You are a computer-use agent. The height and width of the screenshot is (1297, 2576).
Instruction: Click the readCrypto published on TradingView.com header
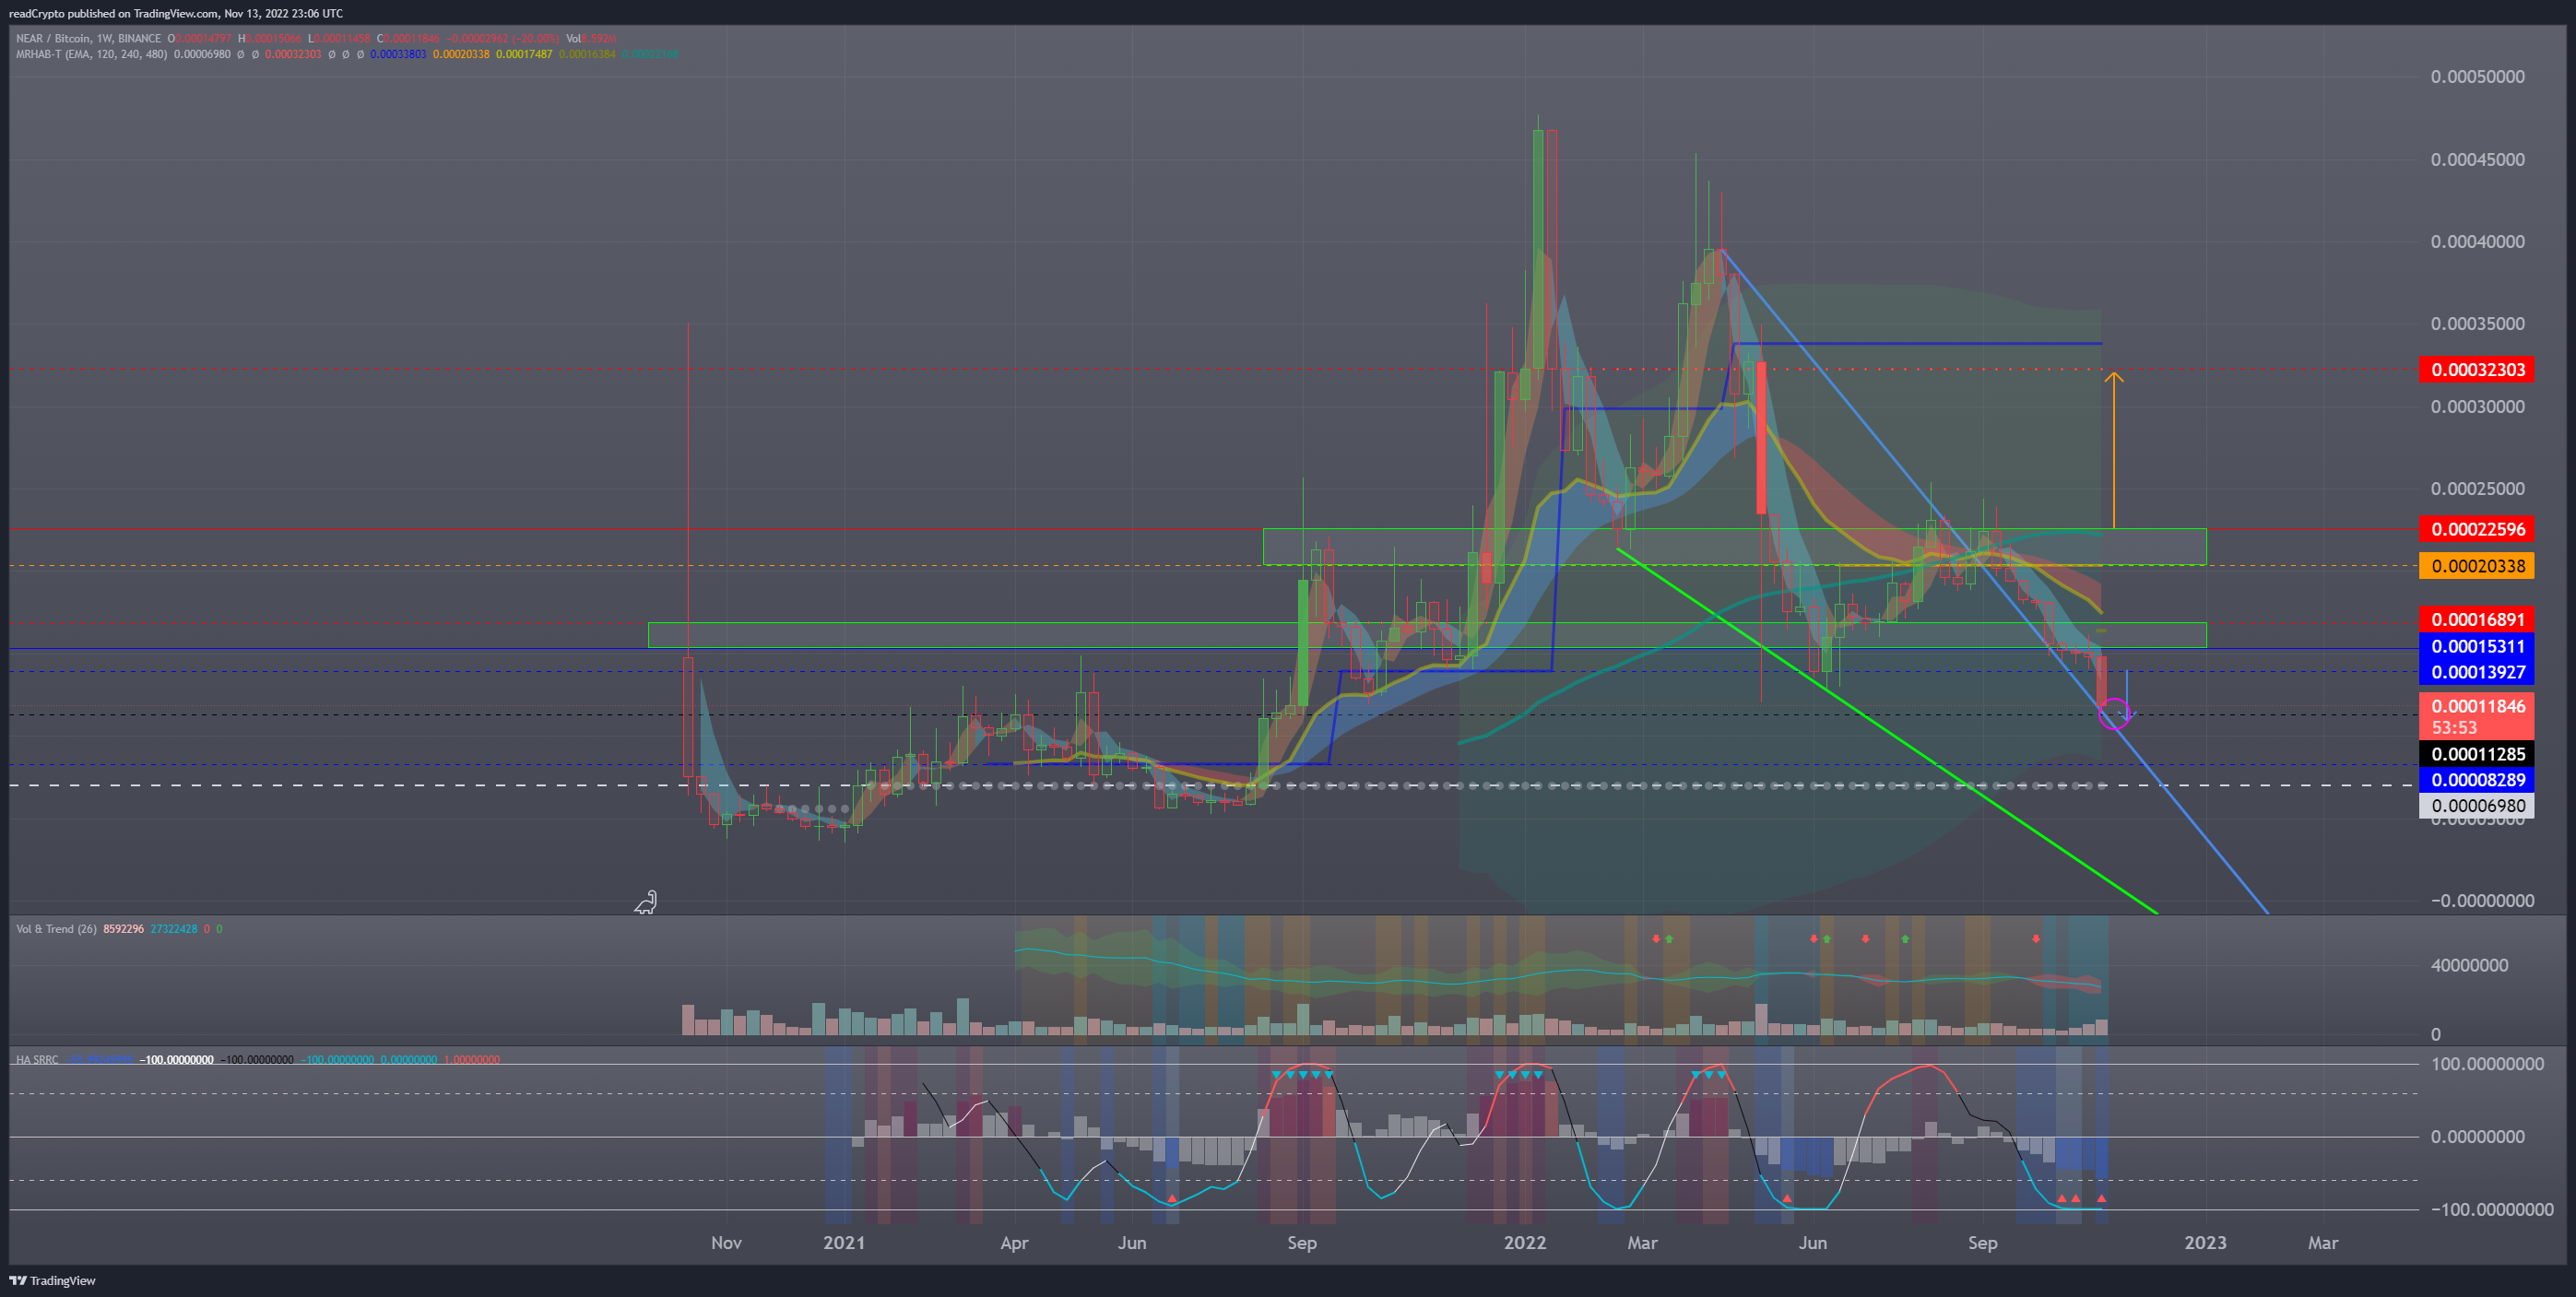pyautogui.click(x=176, y=13)
